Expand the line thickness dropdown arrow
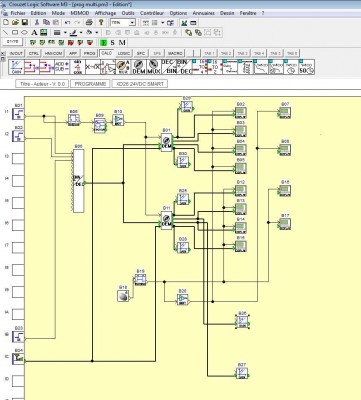361x400 pixels. 65,33
